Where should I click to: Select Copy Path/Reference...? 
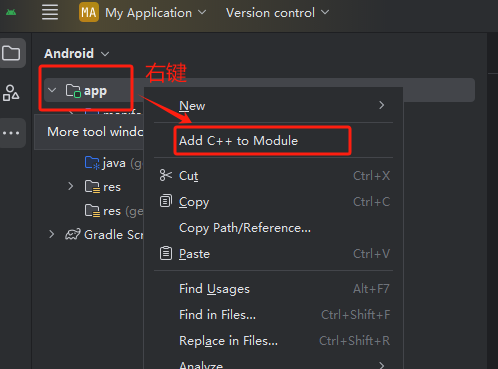pyautogui.click(x=273, y=228)
